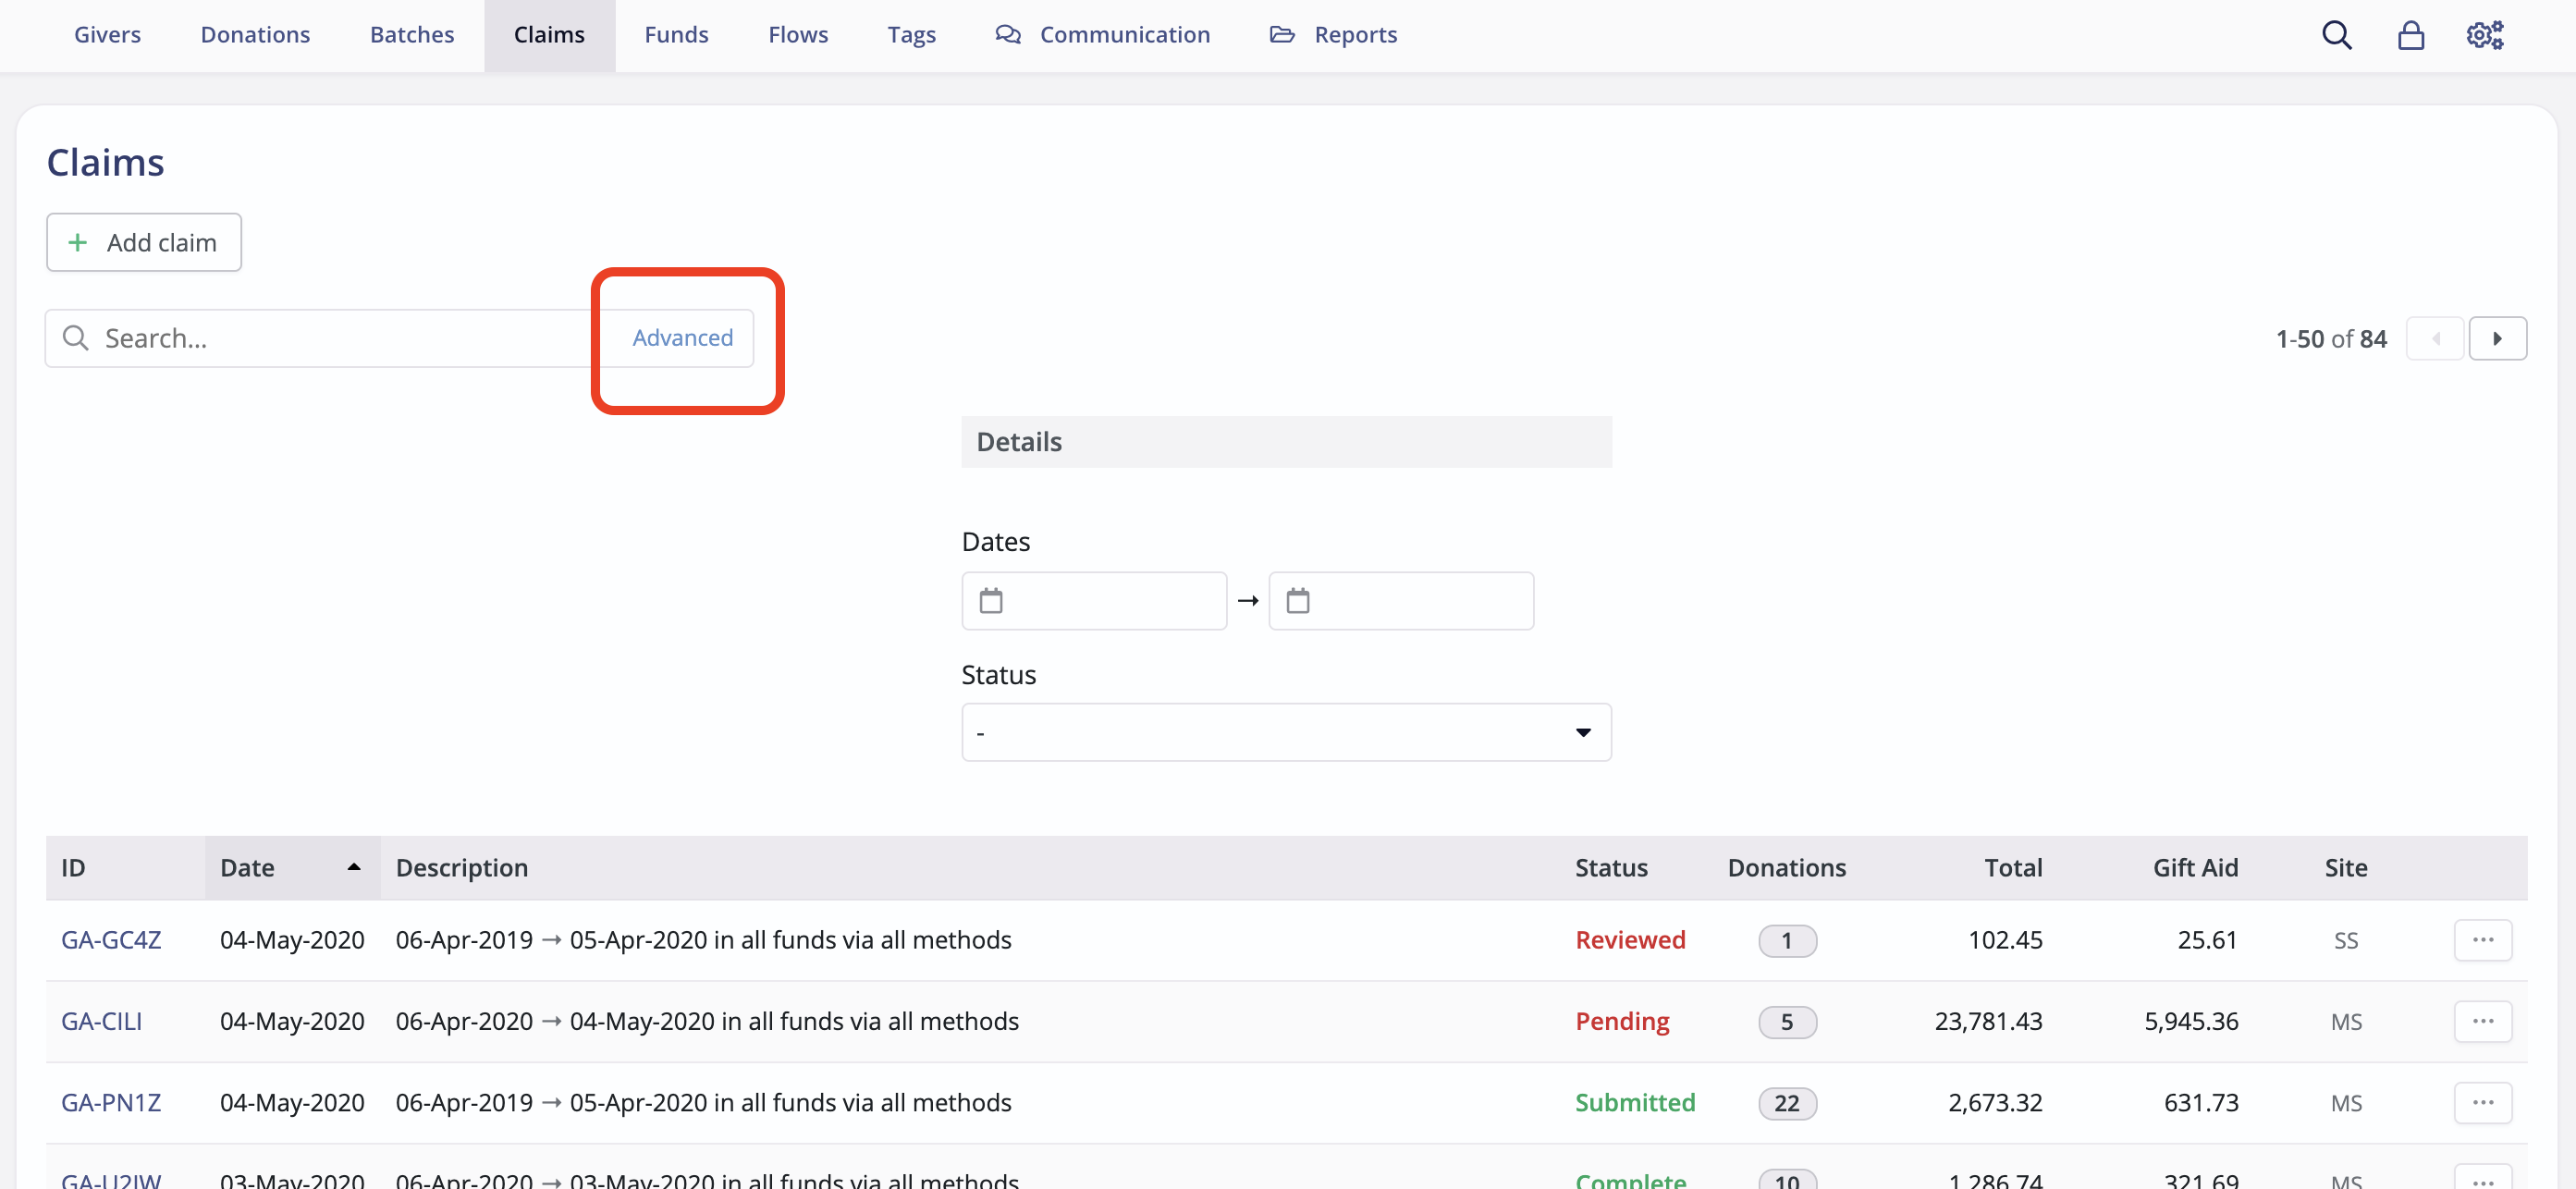Open the Status dropdown
This screenshot has height=1189, width=2576.
(1285, 731)
